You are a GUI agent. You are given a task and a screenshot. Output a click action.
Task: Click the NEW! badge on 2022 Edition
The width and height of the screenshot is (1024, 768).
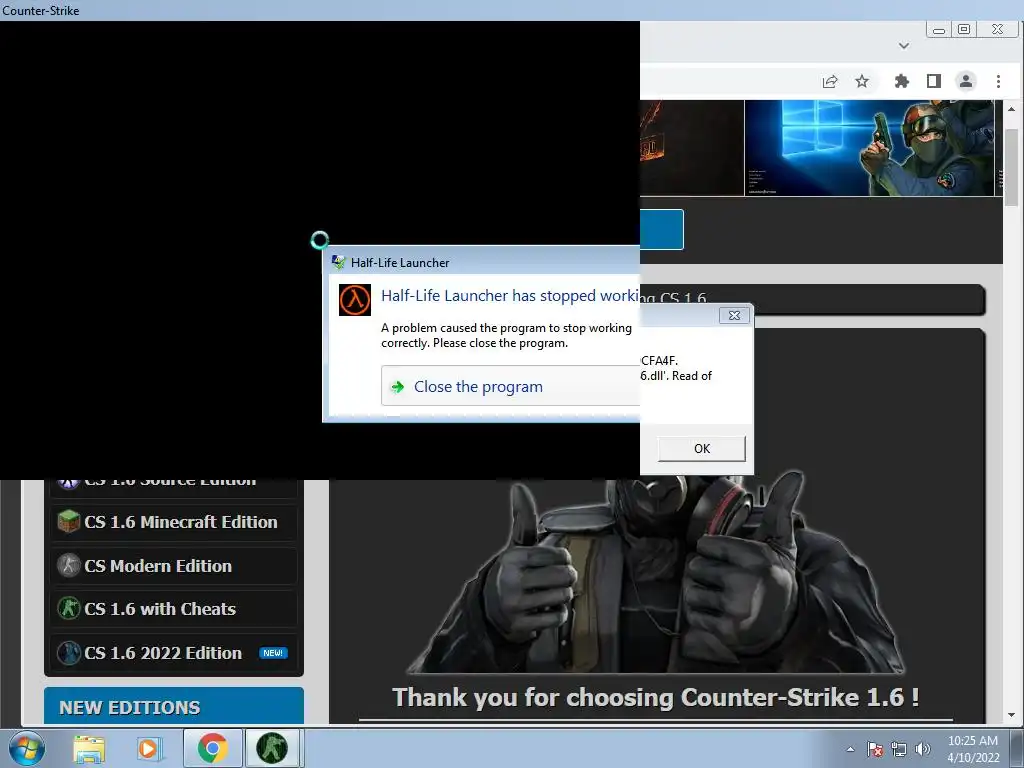(273, 653)
